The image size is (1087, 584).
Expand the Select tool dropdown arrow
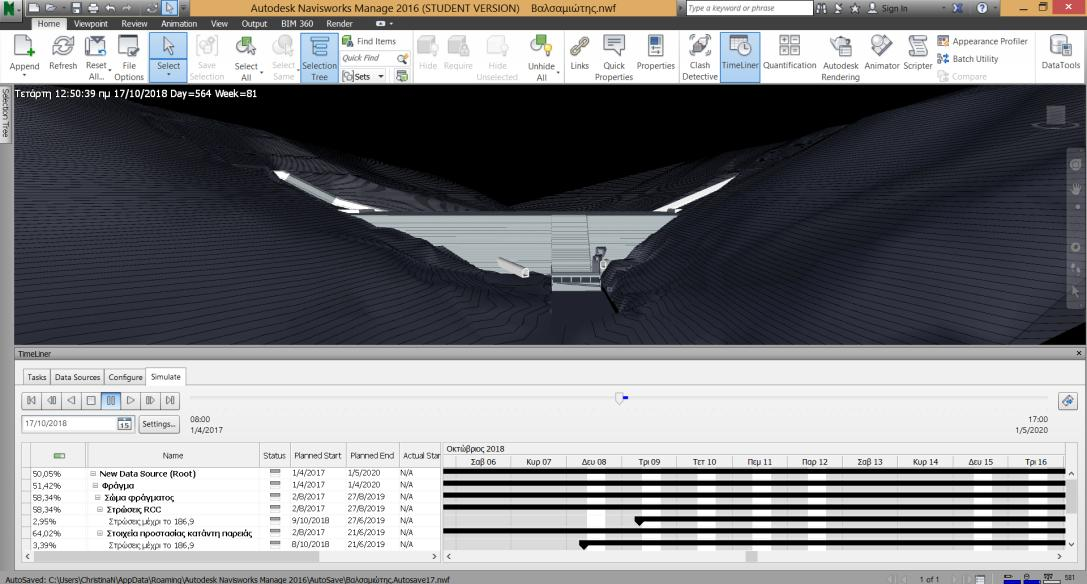click(x=168, y=75)
